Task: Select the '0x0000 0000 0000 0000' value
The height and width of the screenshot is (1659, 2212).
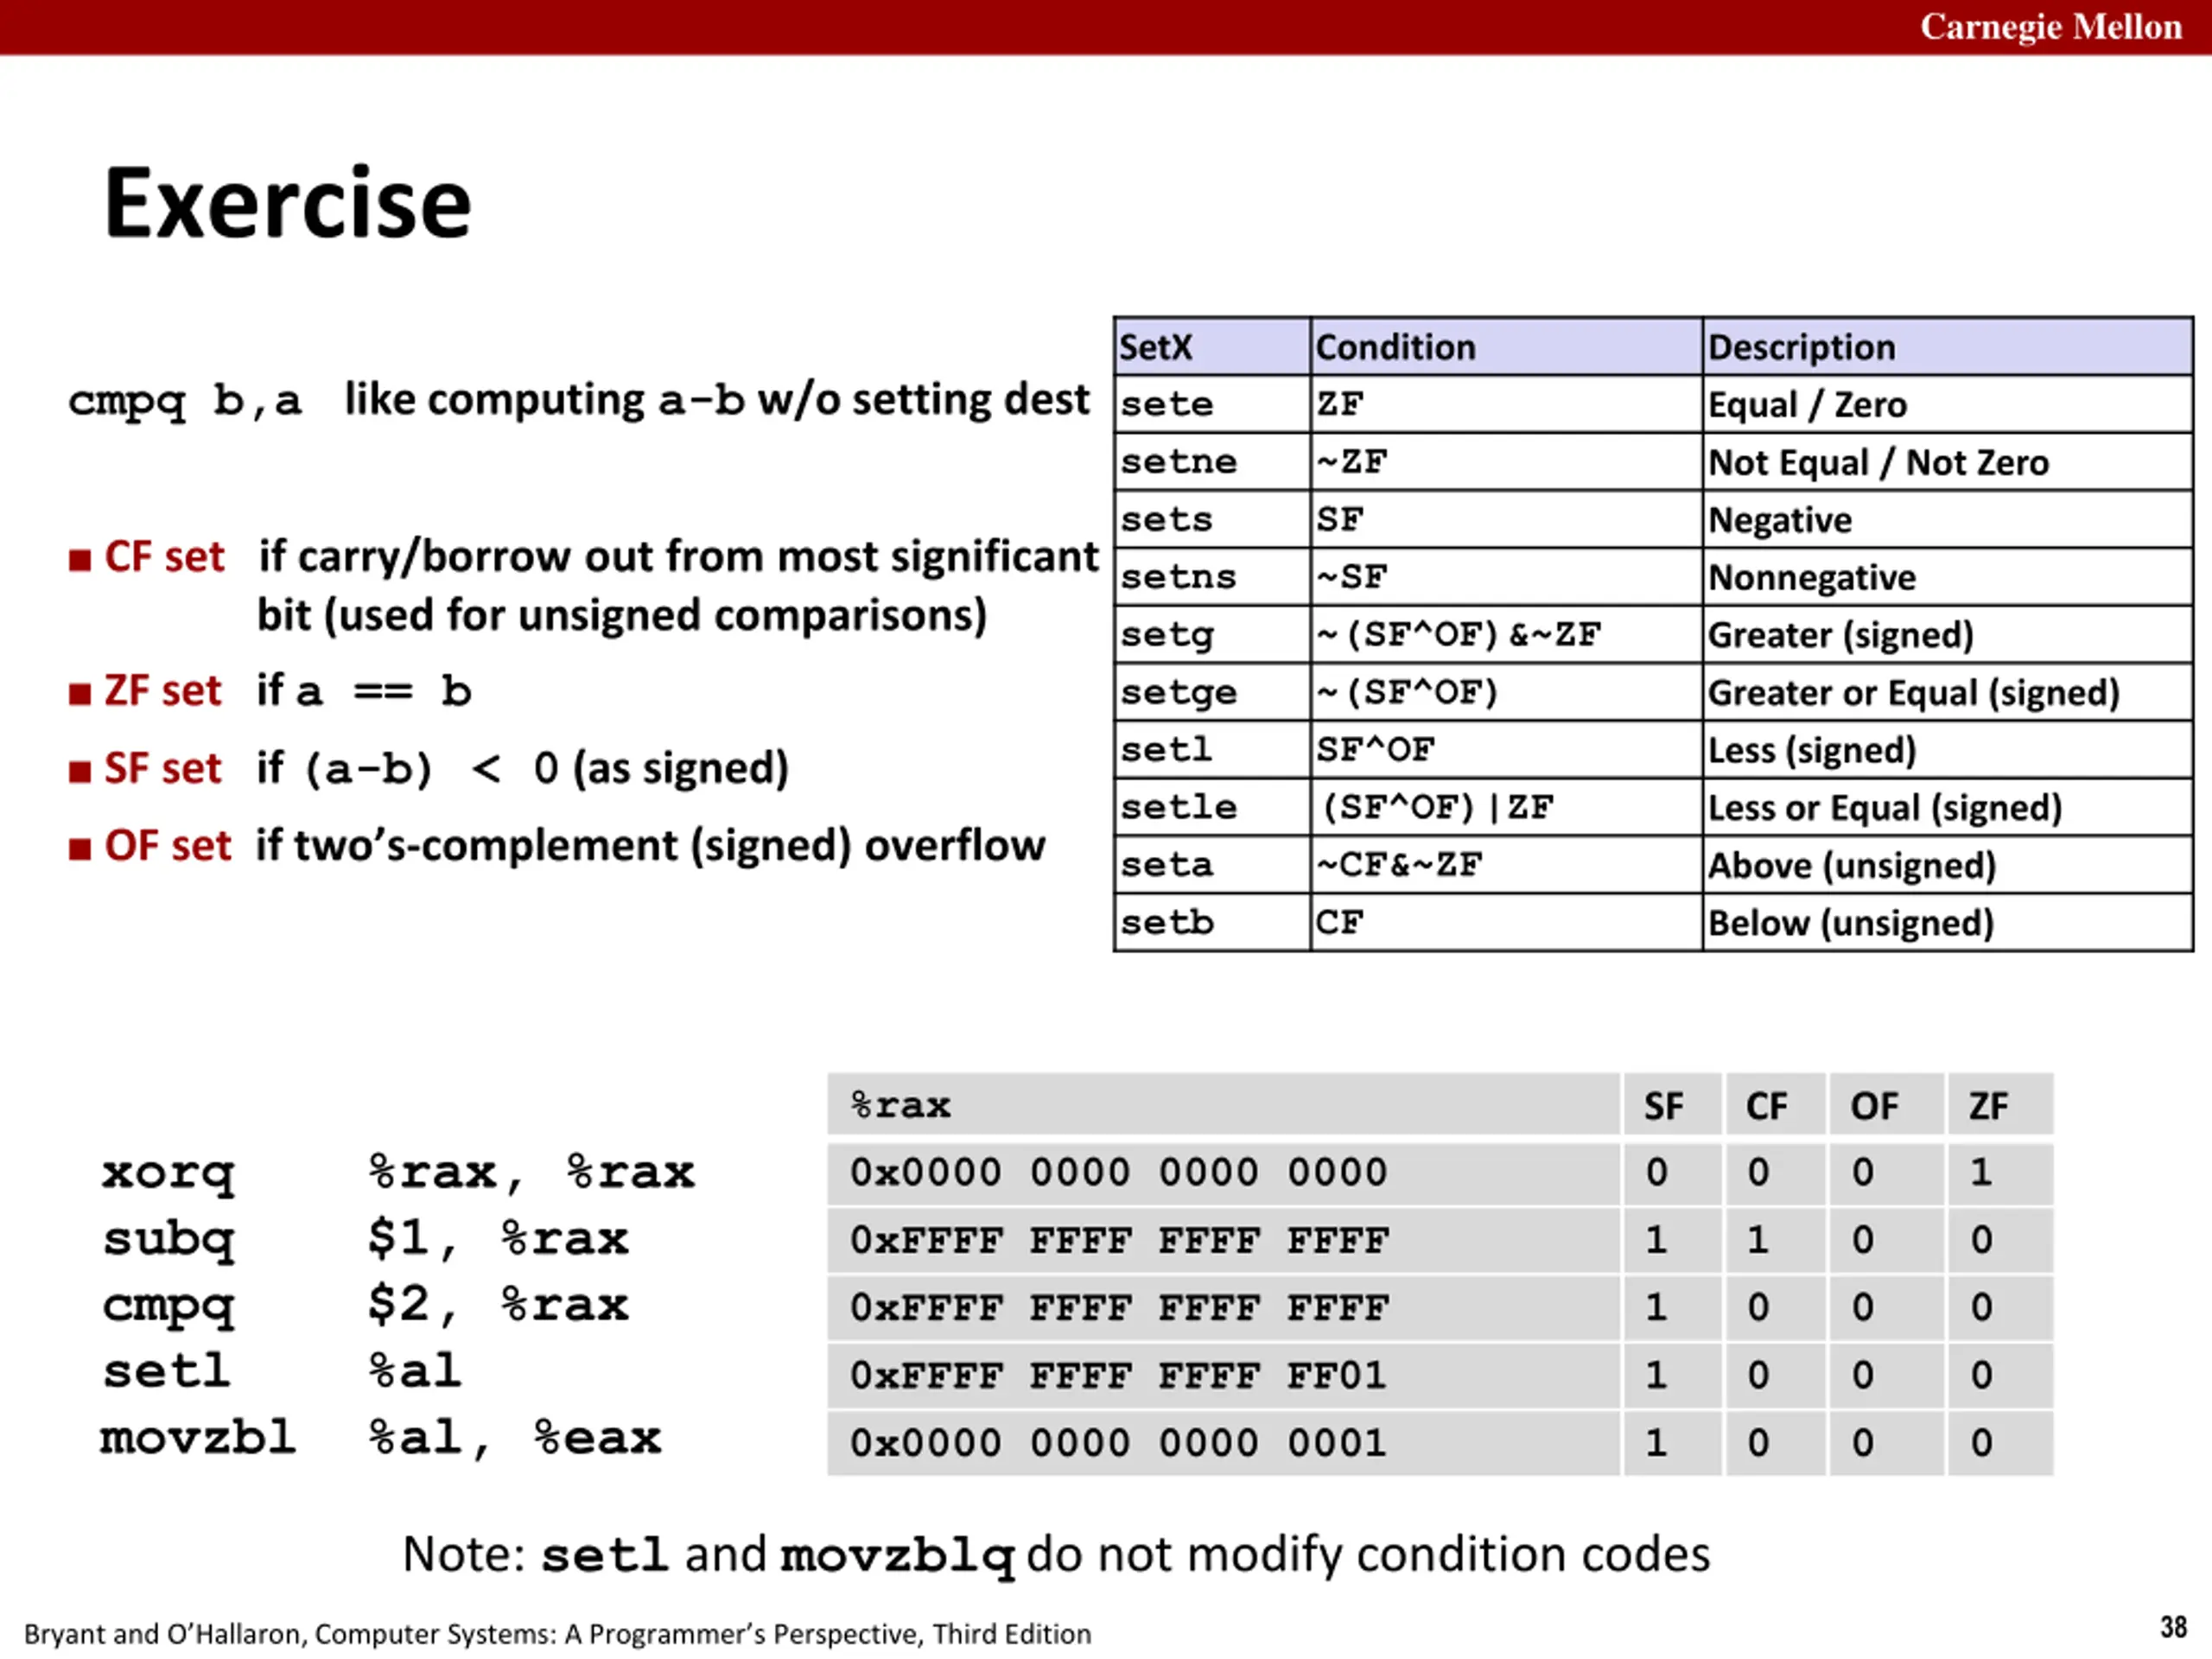Action: click(x=1119, y=1172)
